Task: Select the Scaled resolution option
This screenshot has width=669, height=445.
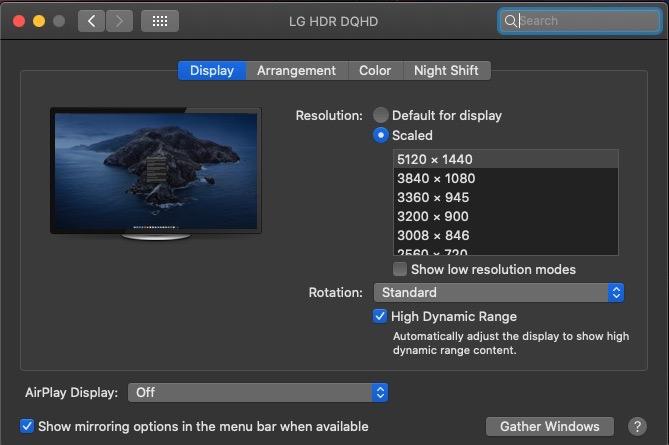Action: [381, 135]
